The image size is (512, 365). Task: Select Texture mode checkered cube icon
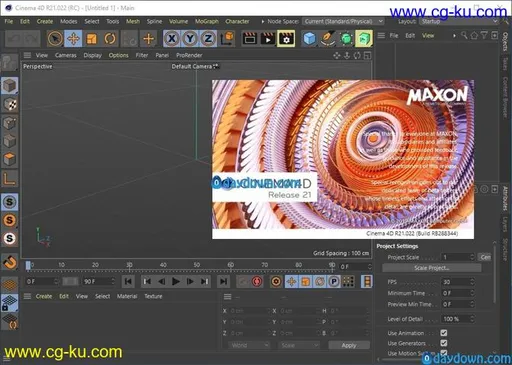click(10, 104)
